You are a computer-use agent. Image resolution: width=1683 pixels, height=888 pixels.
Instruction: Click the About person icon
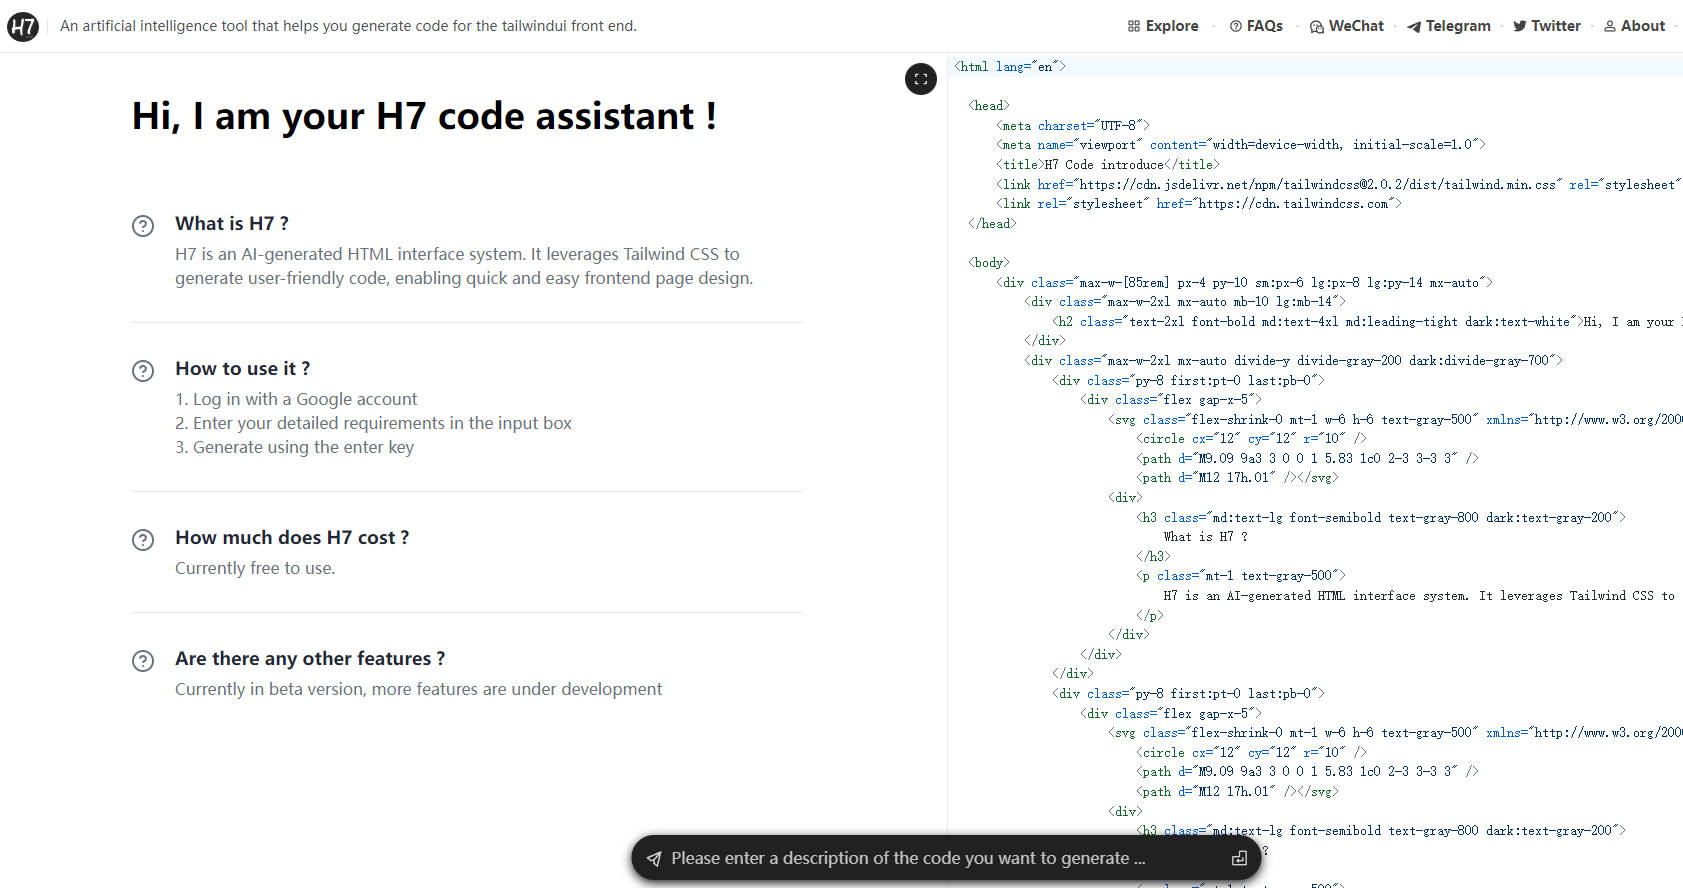tap(1610, 26)
